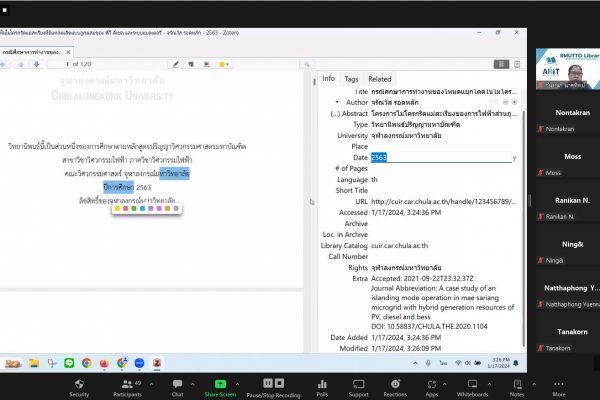Pick the green highlight color swatch
Image resolution: width=600 pixels, height=400 pixels.
coord(134,209)
